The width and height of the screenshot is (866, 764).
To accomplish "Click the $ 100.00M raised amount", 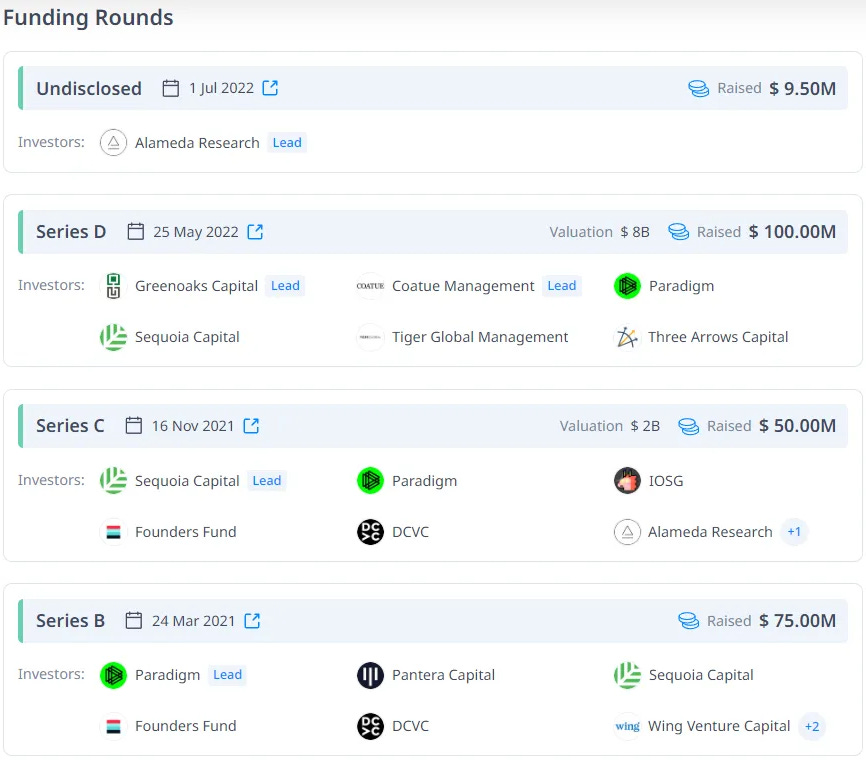I will tap(793, 232).
